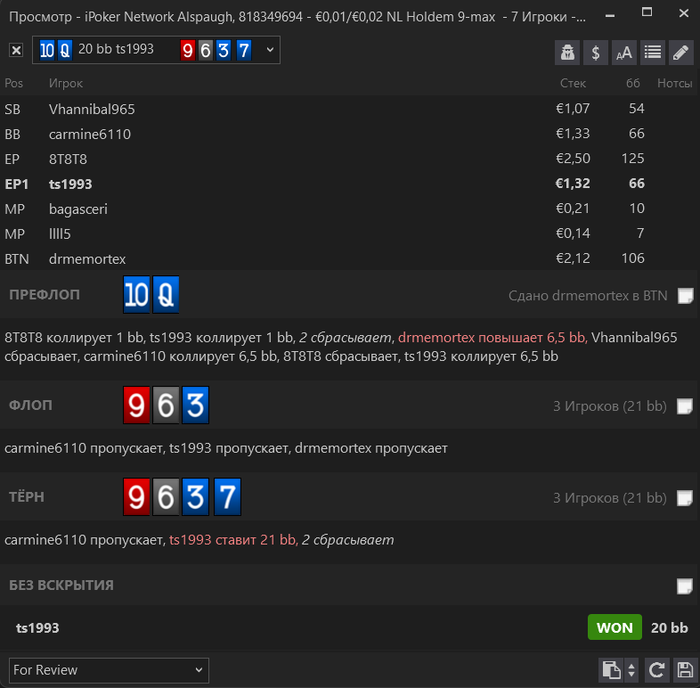Click the save floppy disk icon
This screenshot has height=688, width=700.
pyautogui.click(x=685, y=670)
